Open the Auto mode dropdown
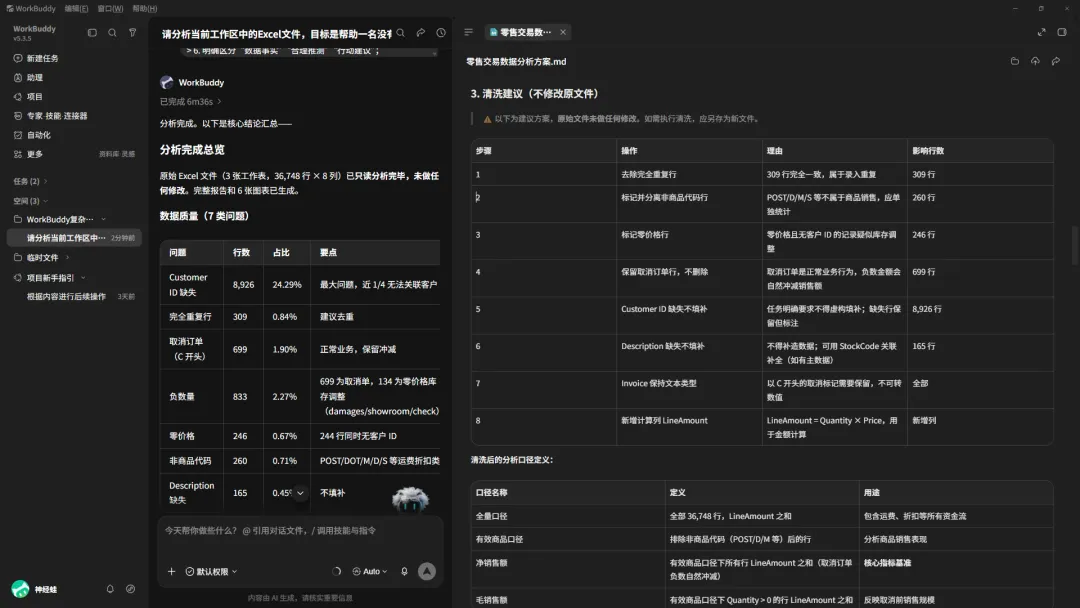Viewport: 1080px width, 608px height. [x=370, y=572]
